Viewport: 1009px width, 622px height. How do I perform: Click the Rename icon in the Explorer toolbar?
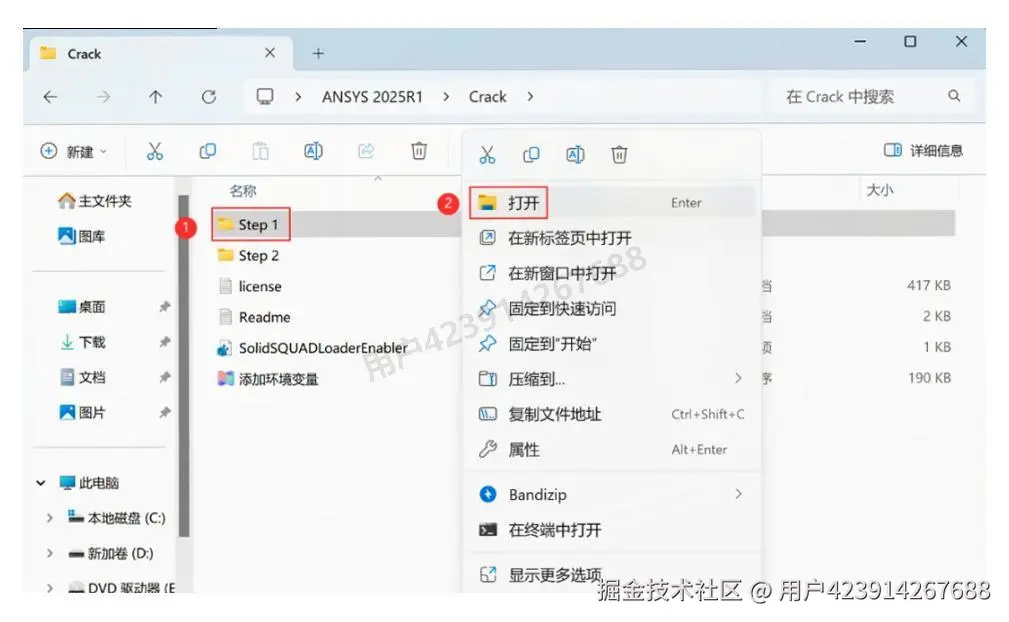click(x=313, y=151)
